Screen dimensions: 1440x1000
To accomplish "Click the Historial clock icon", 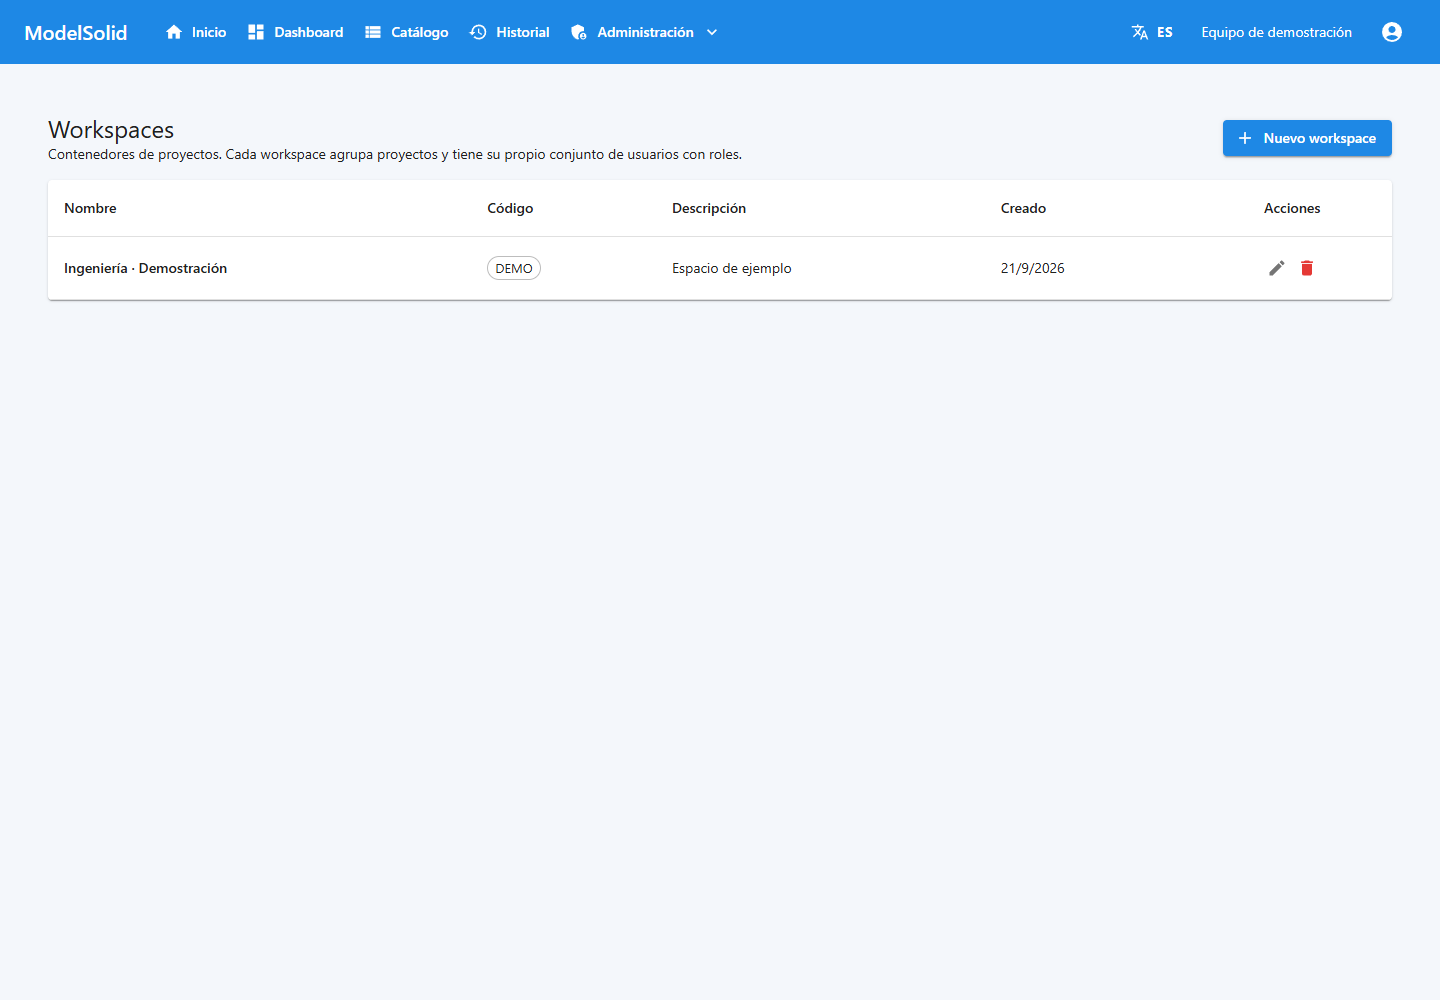I will pos(478,32).
